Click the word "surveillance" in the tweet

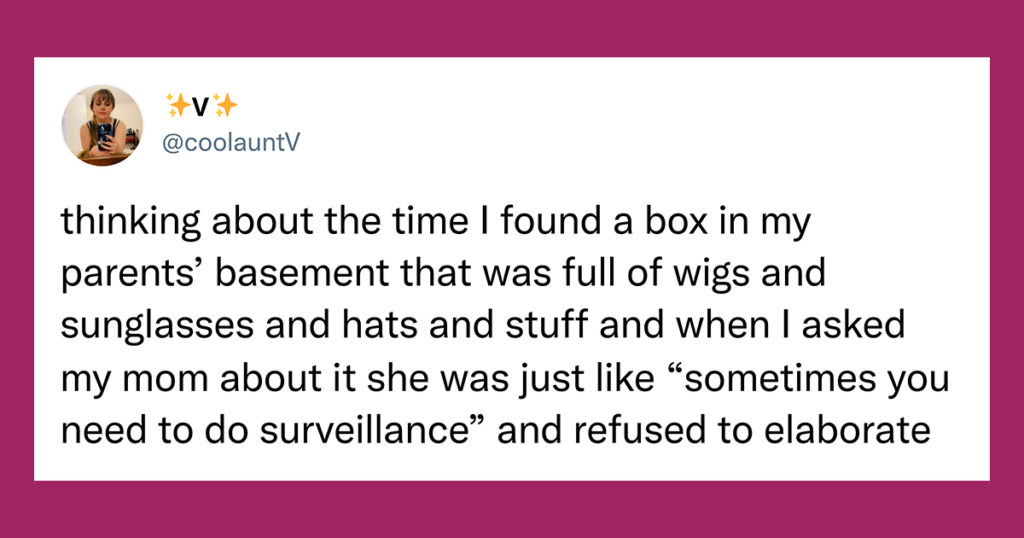(x=364, y=430)
